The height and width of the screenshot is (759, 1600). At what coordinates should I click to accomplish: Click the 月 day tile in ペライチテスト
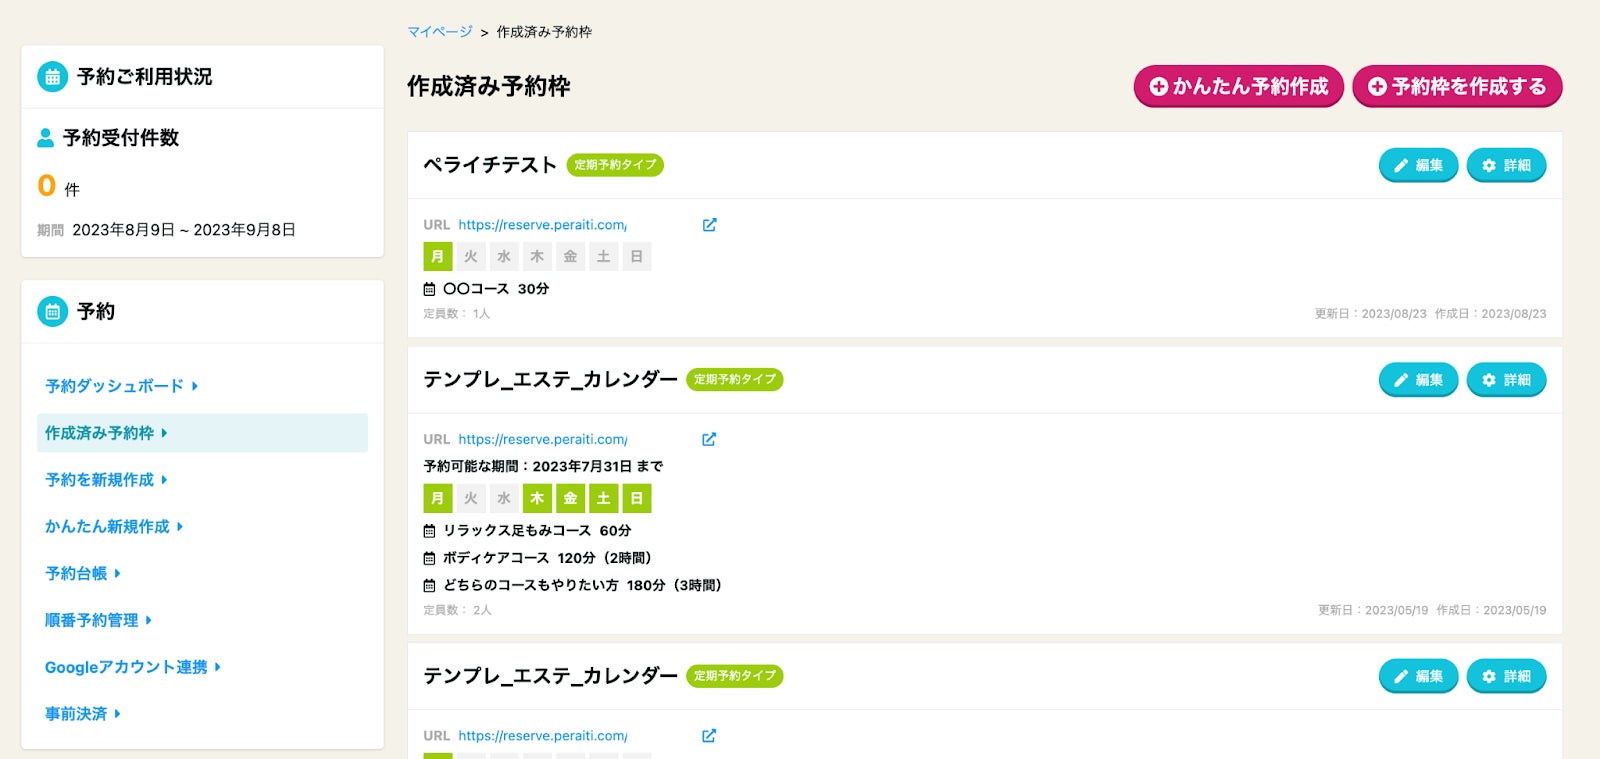point(437,257)
